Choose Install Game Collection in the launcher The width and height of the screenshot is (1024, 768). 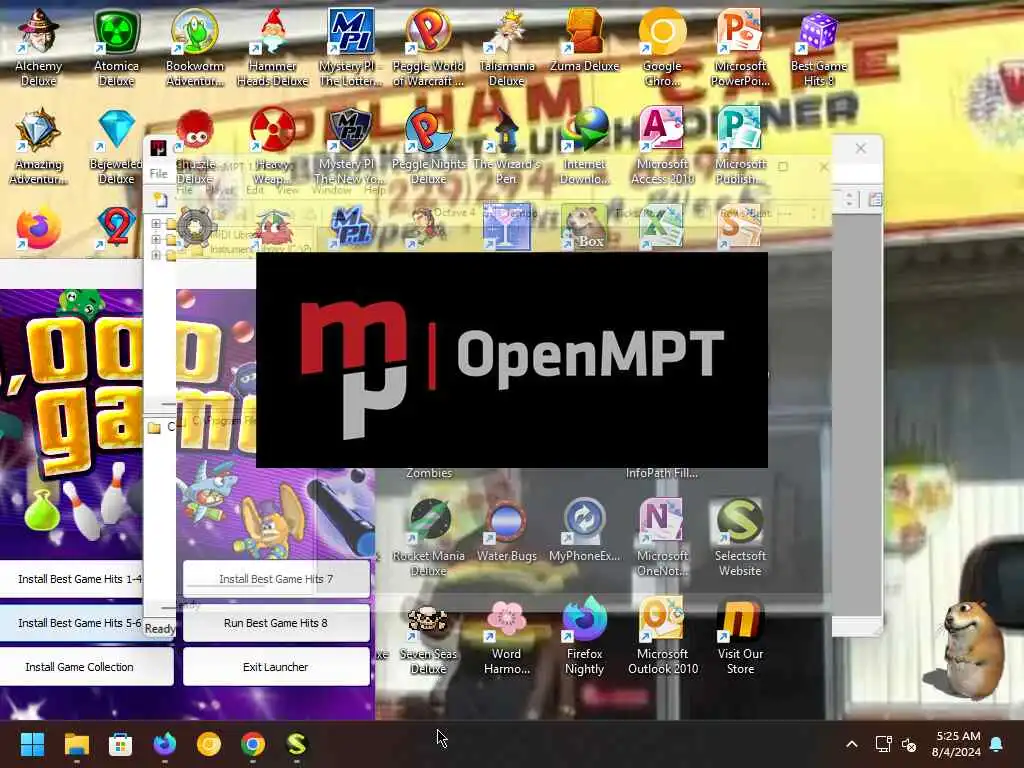[80, 667]
